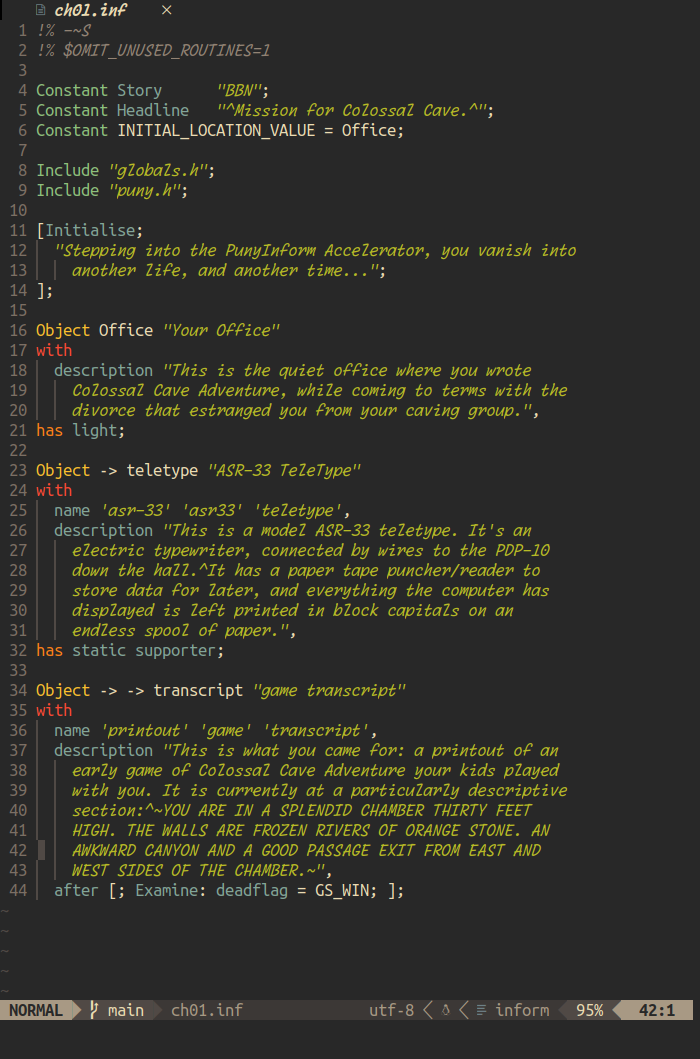Click the git branch icon in the status line
Image resolution: width=700 pixels, height=1059 pixels.
[x=94, y=1010]
